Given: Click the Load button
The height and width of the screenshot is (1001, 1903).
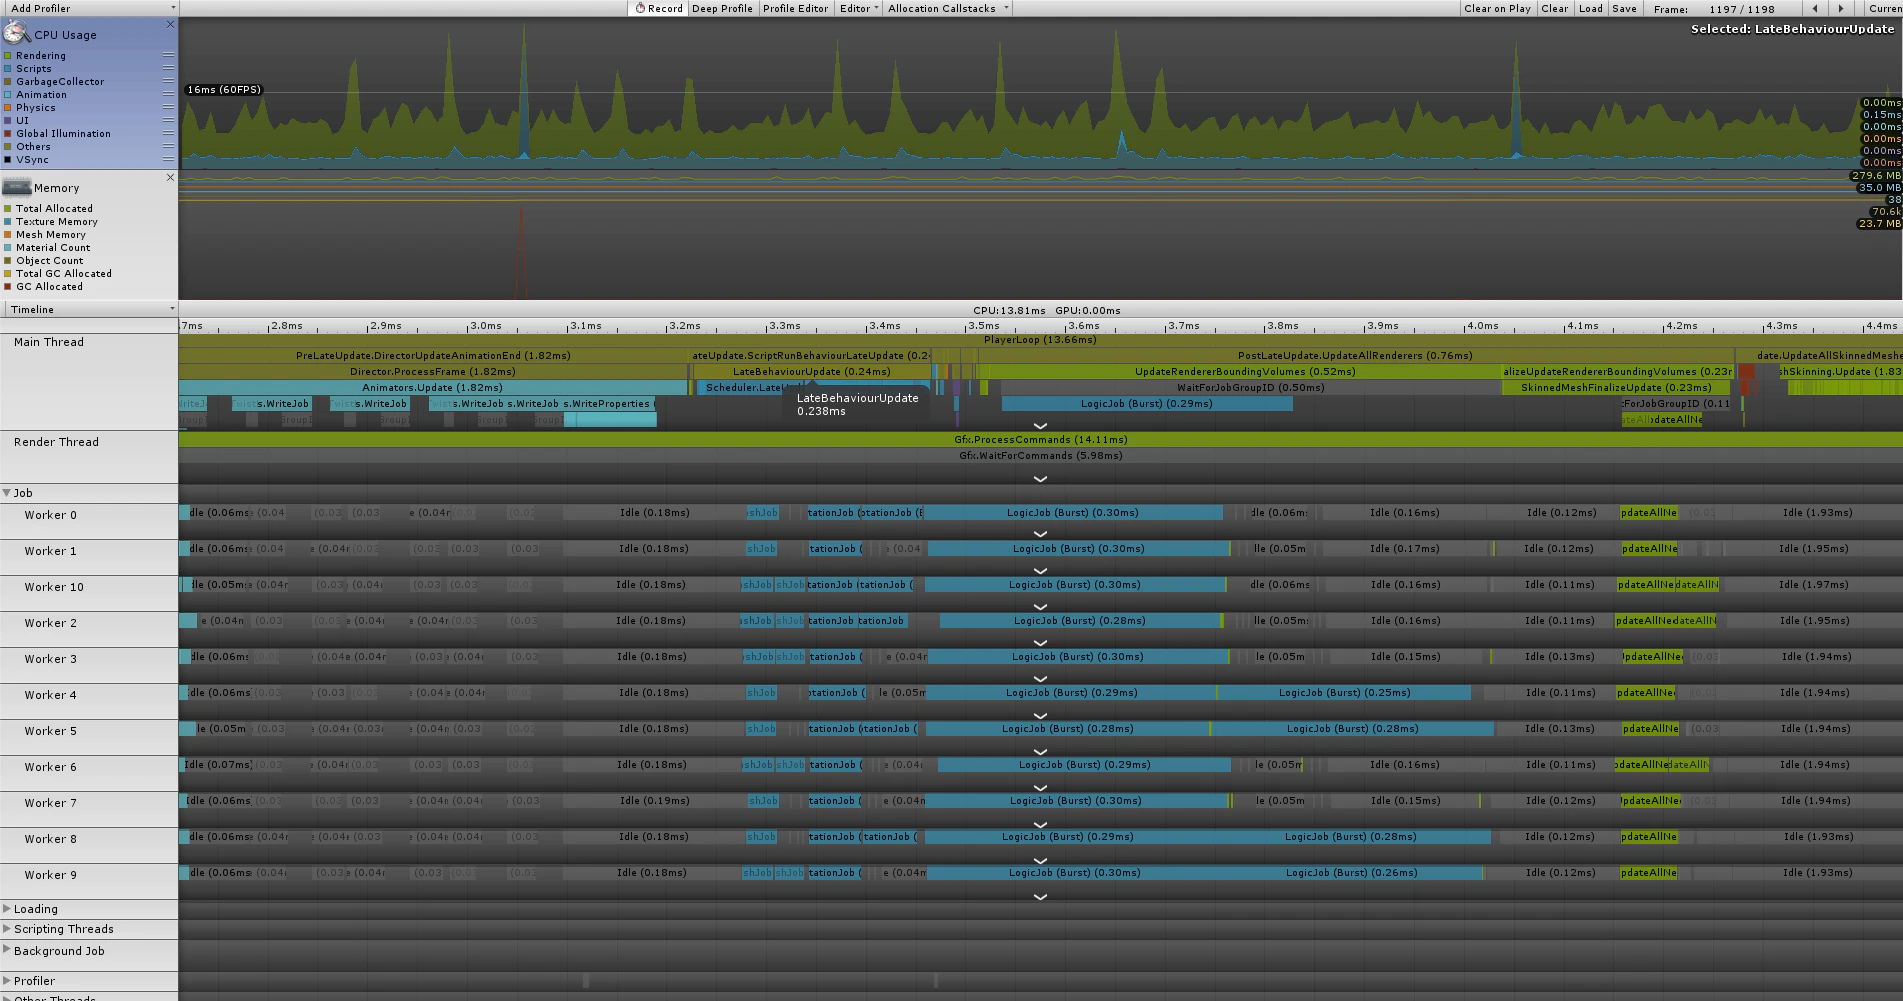Looking at the screenshot, I should point(1591,8).
